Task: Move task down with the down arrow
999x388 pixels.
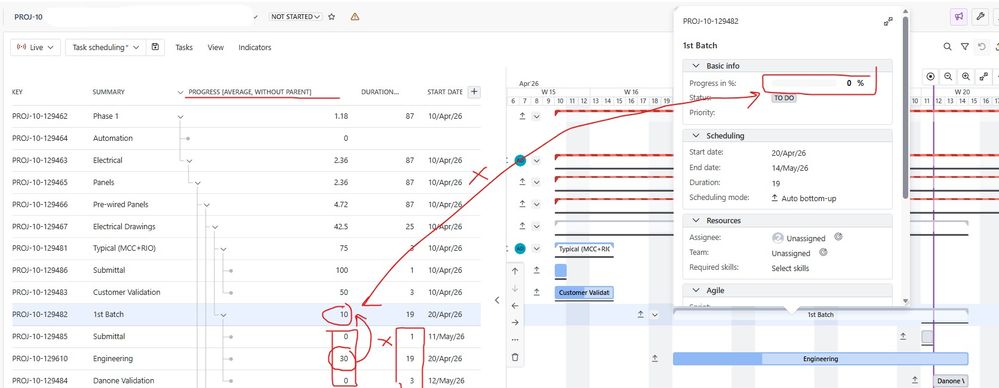Action: click(x=515, y=288)
